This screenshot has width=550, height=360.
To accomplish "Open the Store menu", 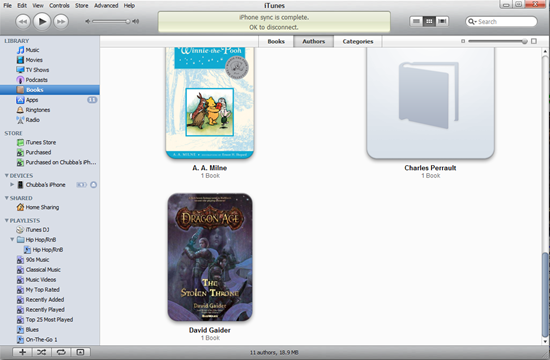I will [x=82, y=6].
